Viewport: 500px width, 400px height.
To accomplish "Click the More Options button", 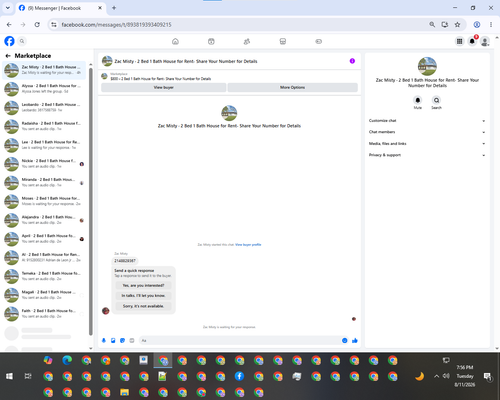I will pyautogui.click(x=292, y=87).
